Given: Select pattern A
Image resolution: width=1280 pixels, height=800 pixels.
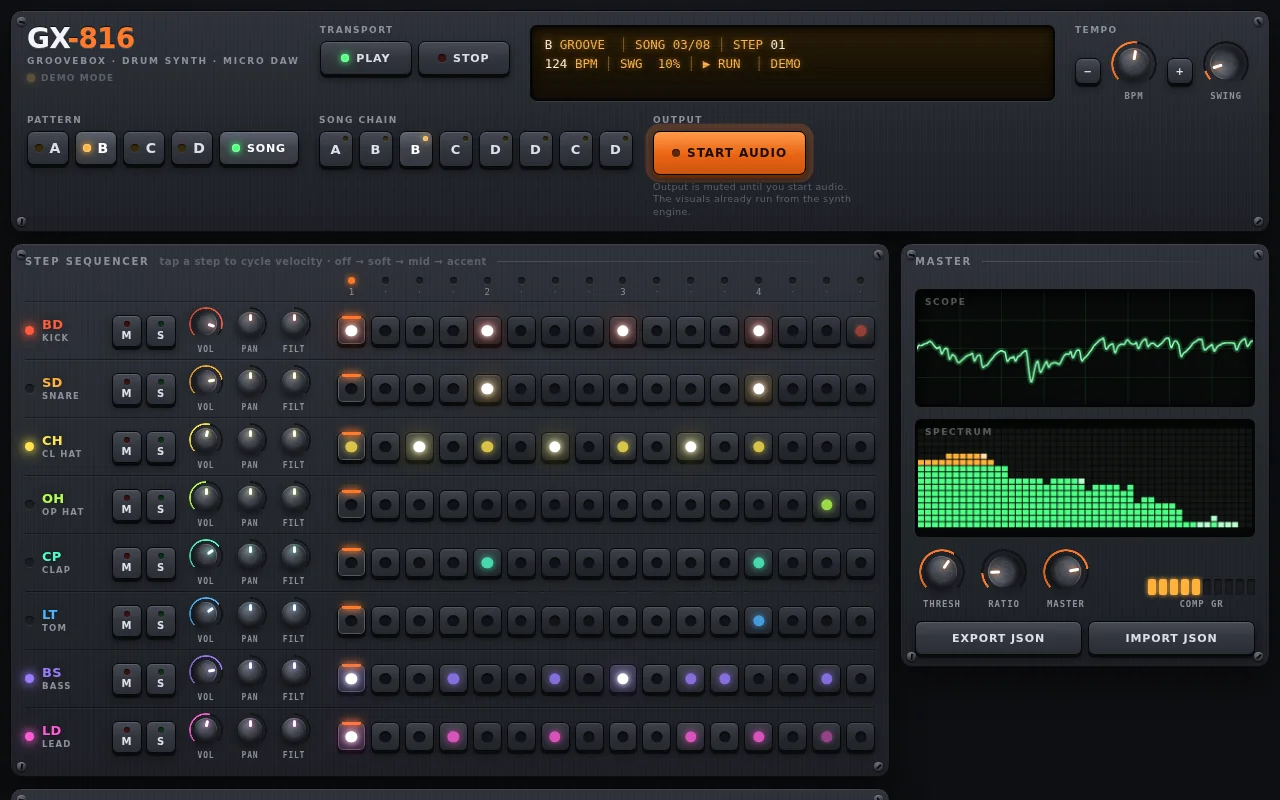Looking at the screenshot, I should point(48,148).
